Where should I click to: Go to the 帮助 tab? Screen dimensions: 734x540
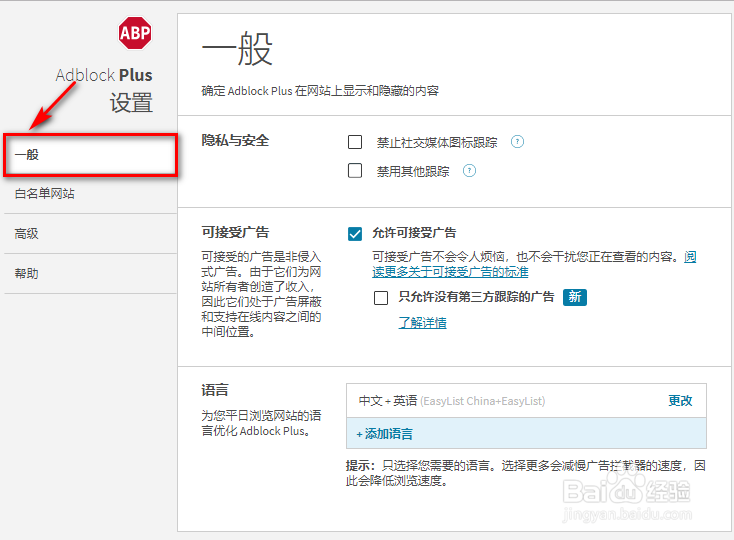pyautogui.click(x=90, y=274)
